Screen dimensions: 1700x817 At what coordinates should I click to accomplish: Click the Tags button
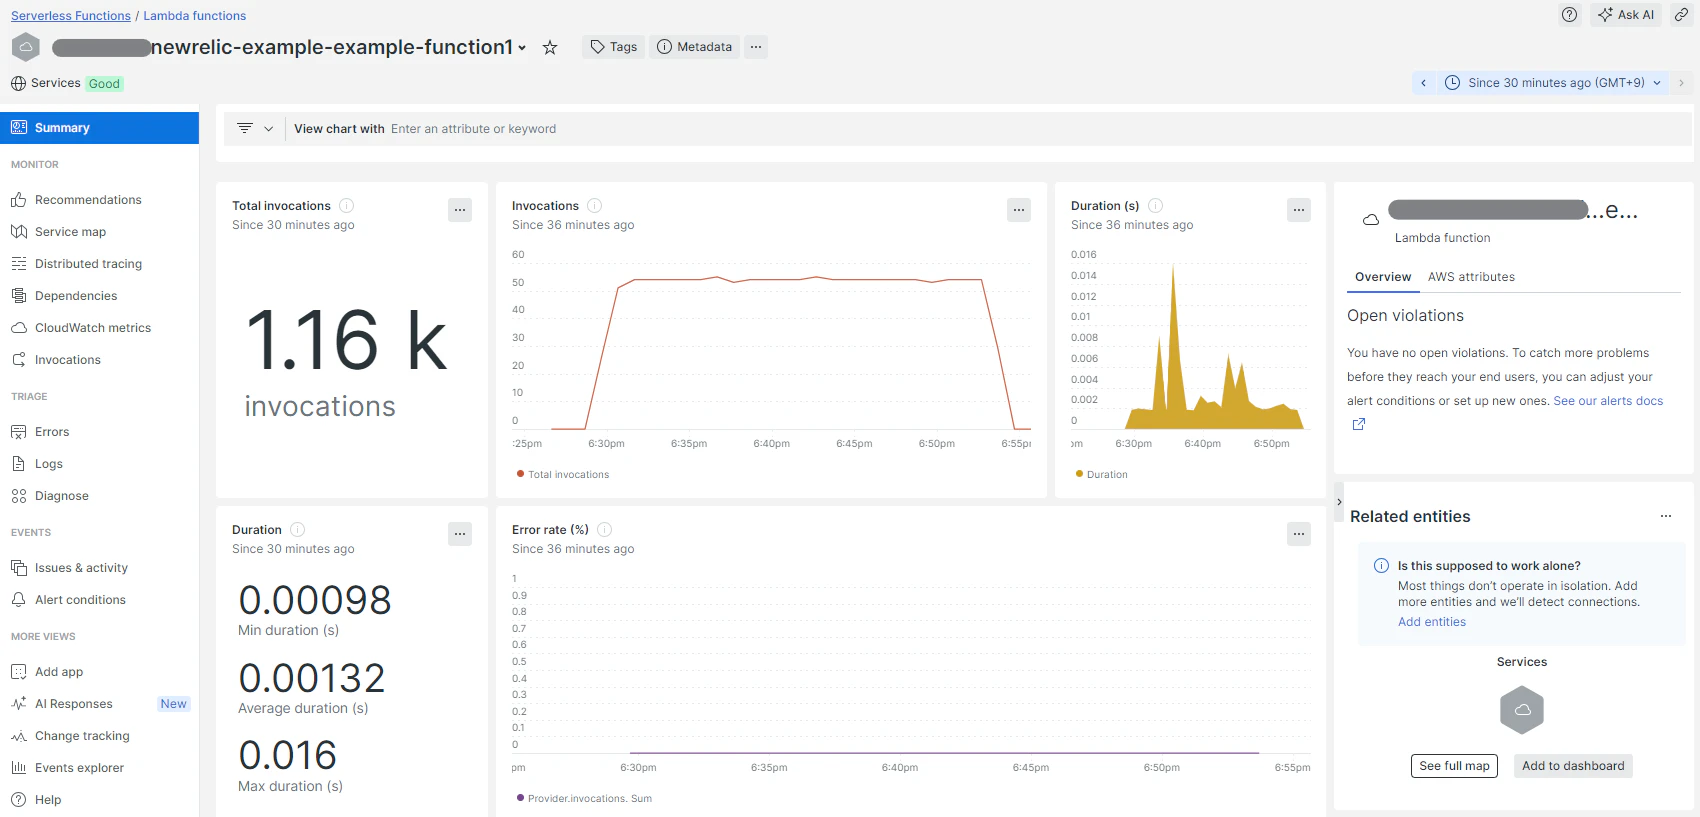pos(614,47)
